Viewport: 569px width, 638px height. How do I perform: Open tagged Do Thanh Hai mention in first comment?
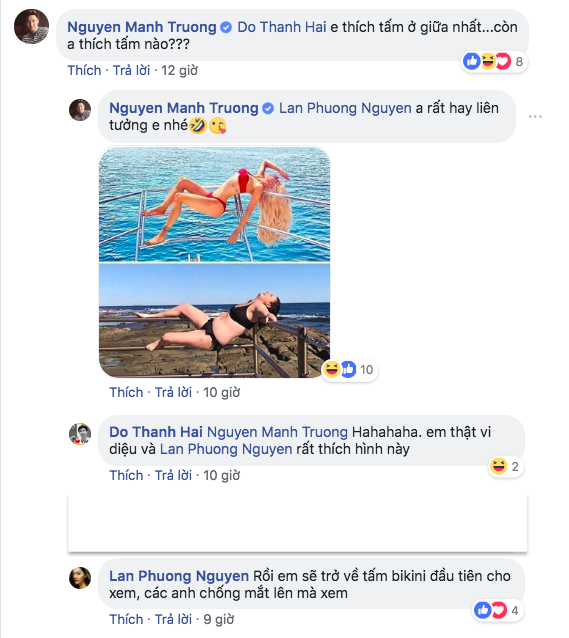coord(282,27)
